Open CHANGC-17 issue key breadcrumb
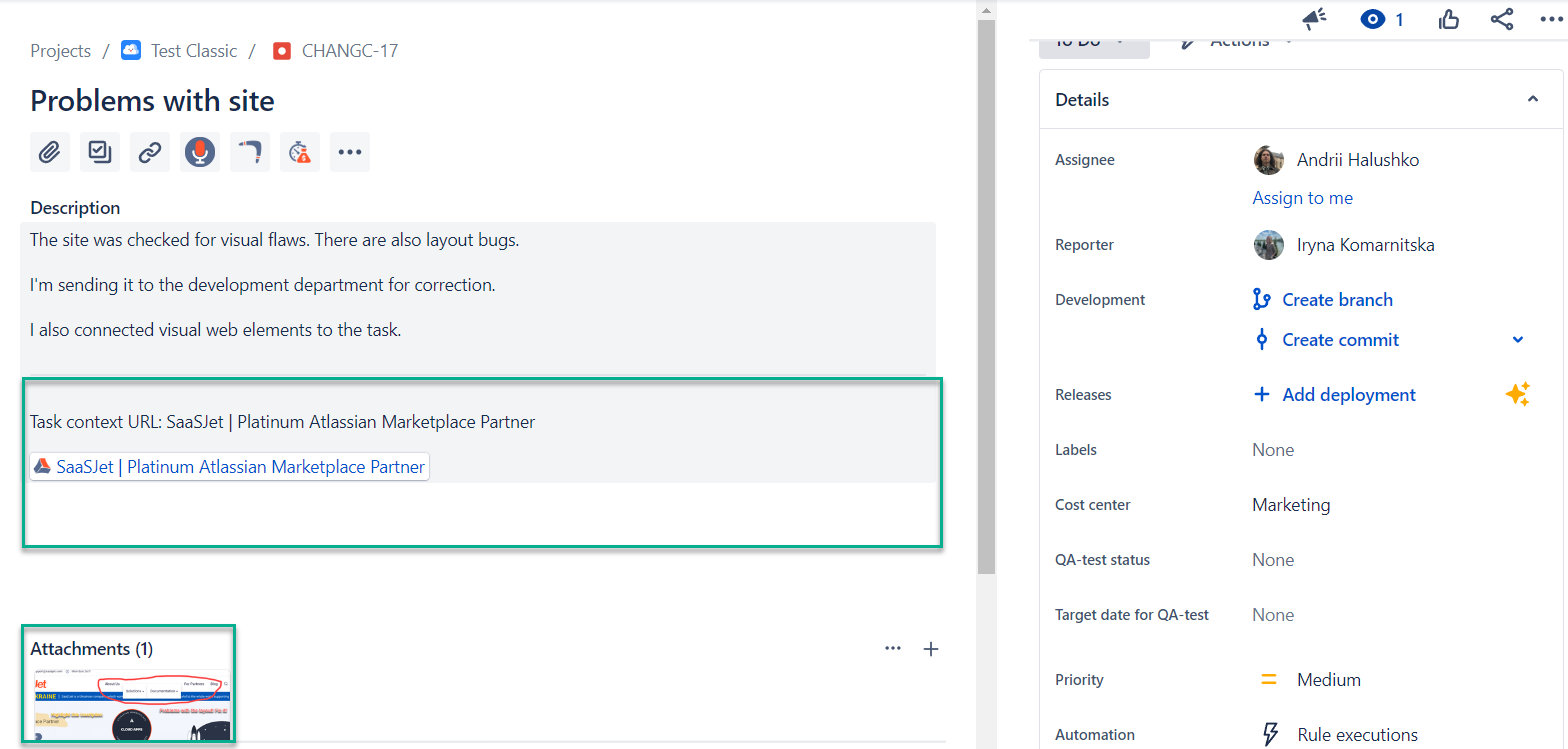Viewport: 1568px width, 749px height. pos(350,51)
